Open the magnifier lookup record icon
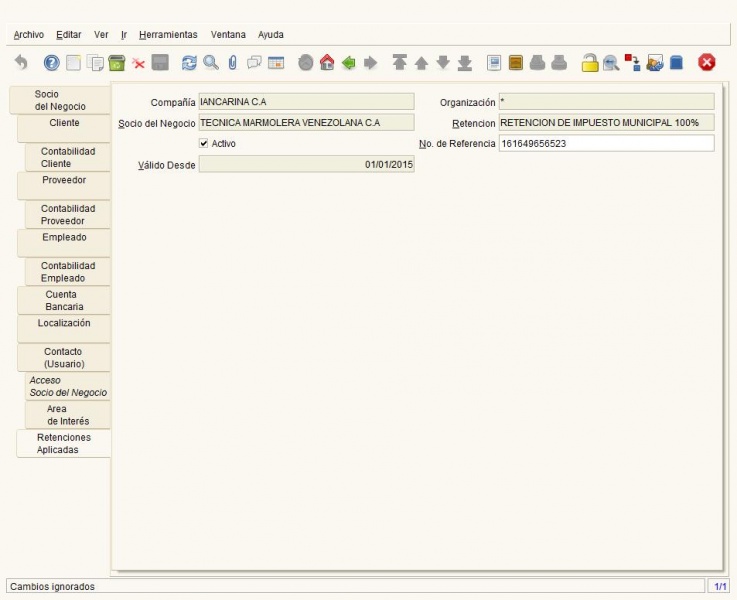 coord(211,62)
